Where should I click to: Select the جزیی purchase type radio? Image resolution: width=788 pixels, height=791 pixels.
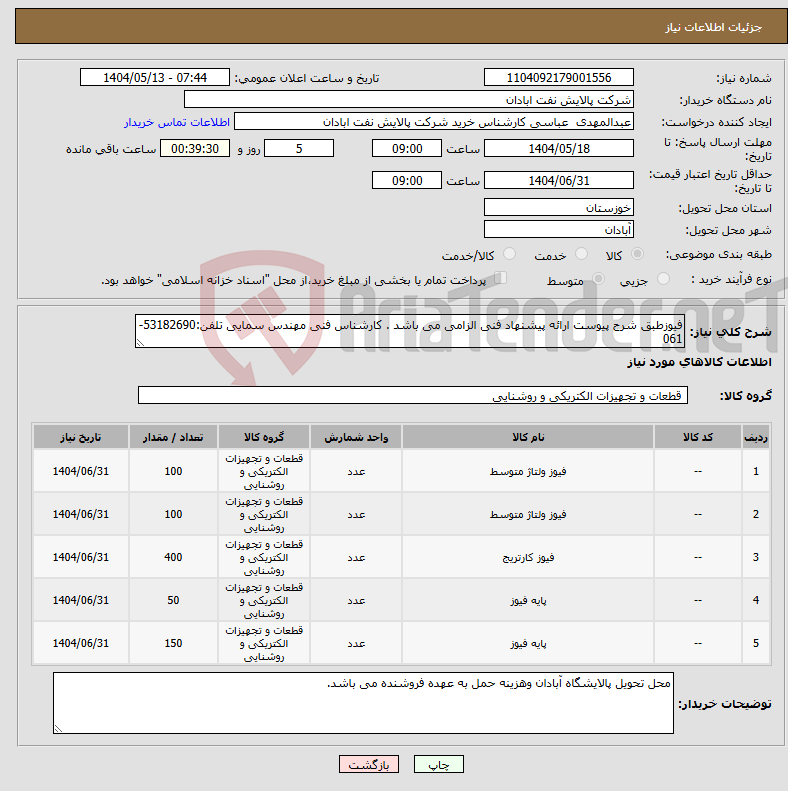pos(663,278)
